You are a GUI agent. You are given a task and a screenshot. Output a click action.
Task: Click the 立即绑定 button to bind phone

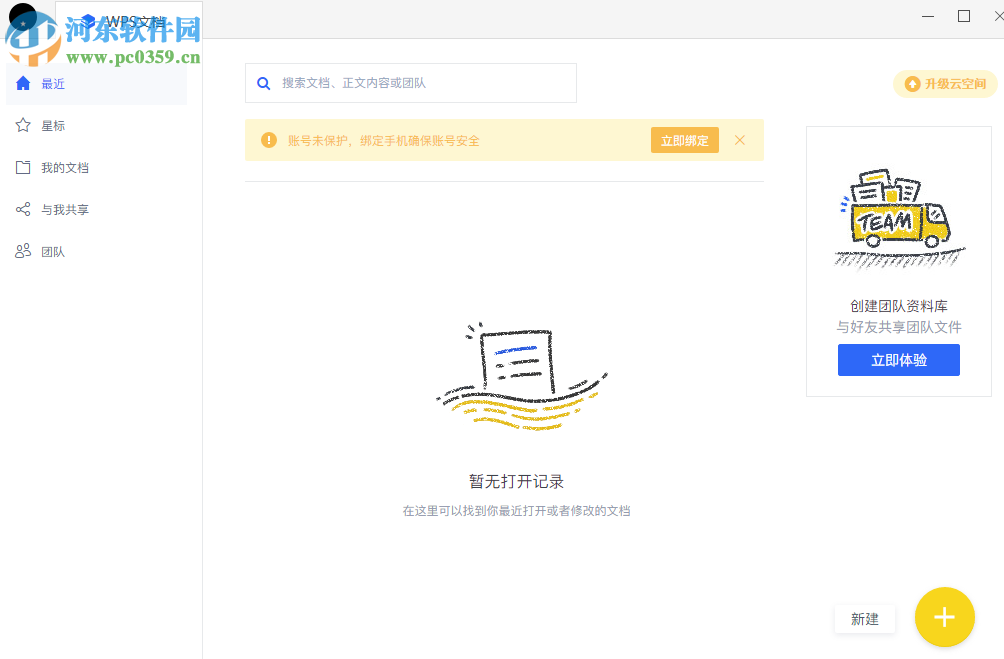point(684,140)
